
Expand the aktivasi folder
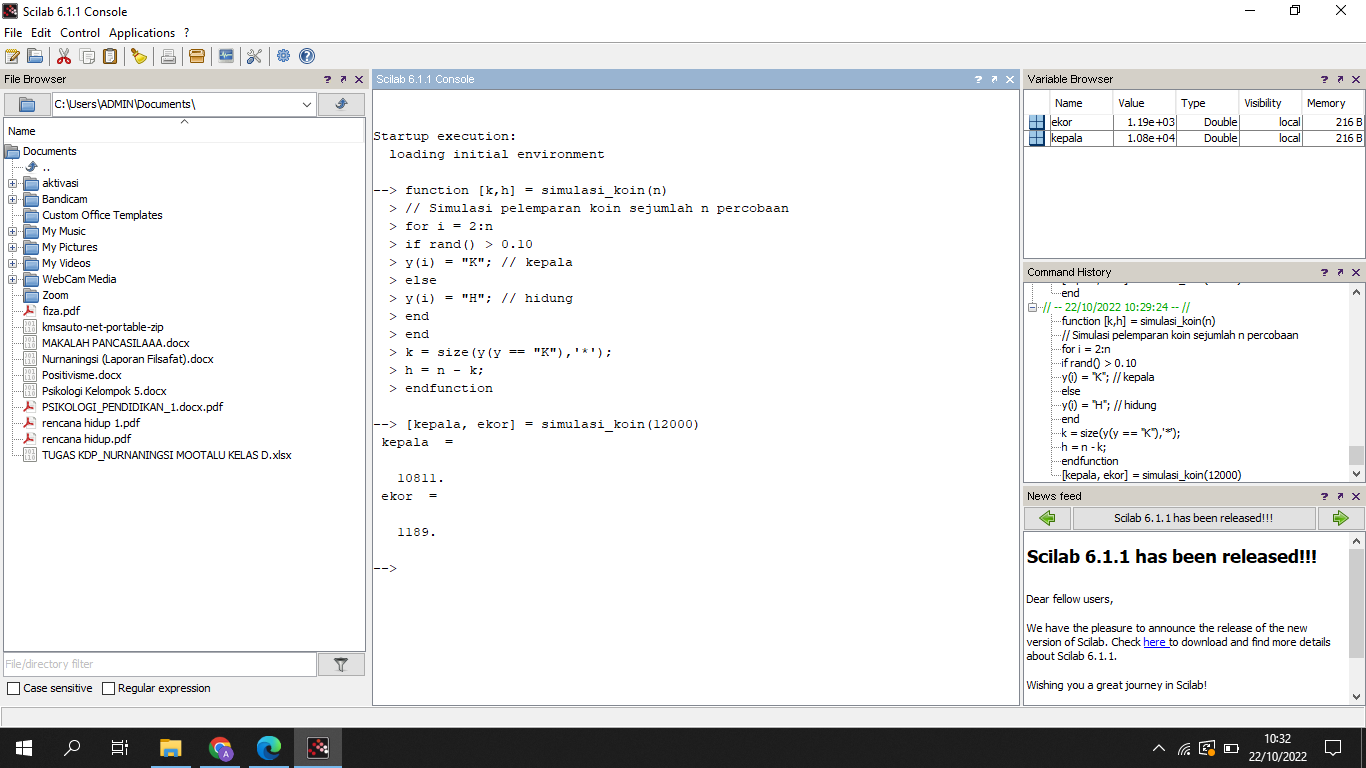click(12, 183)
